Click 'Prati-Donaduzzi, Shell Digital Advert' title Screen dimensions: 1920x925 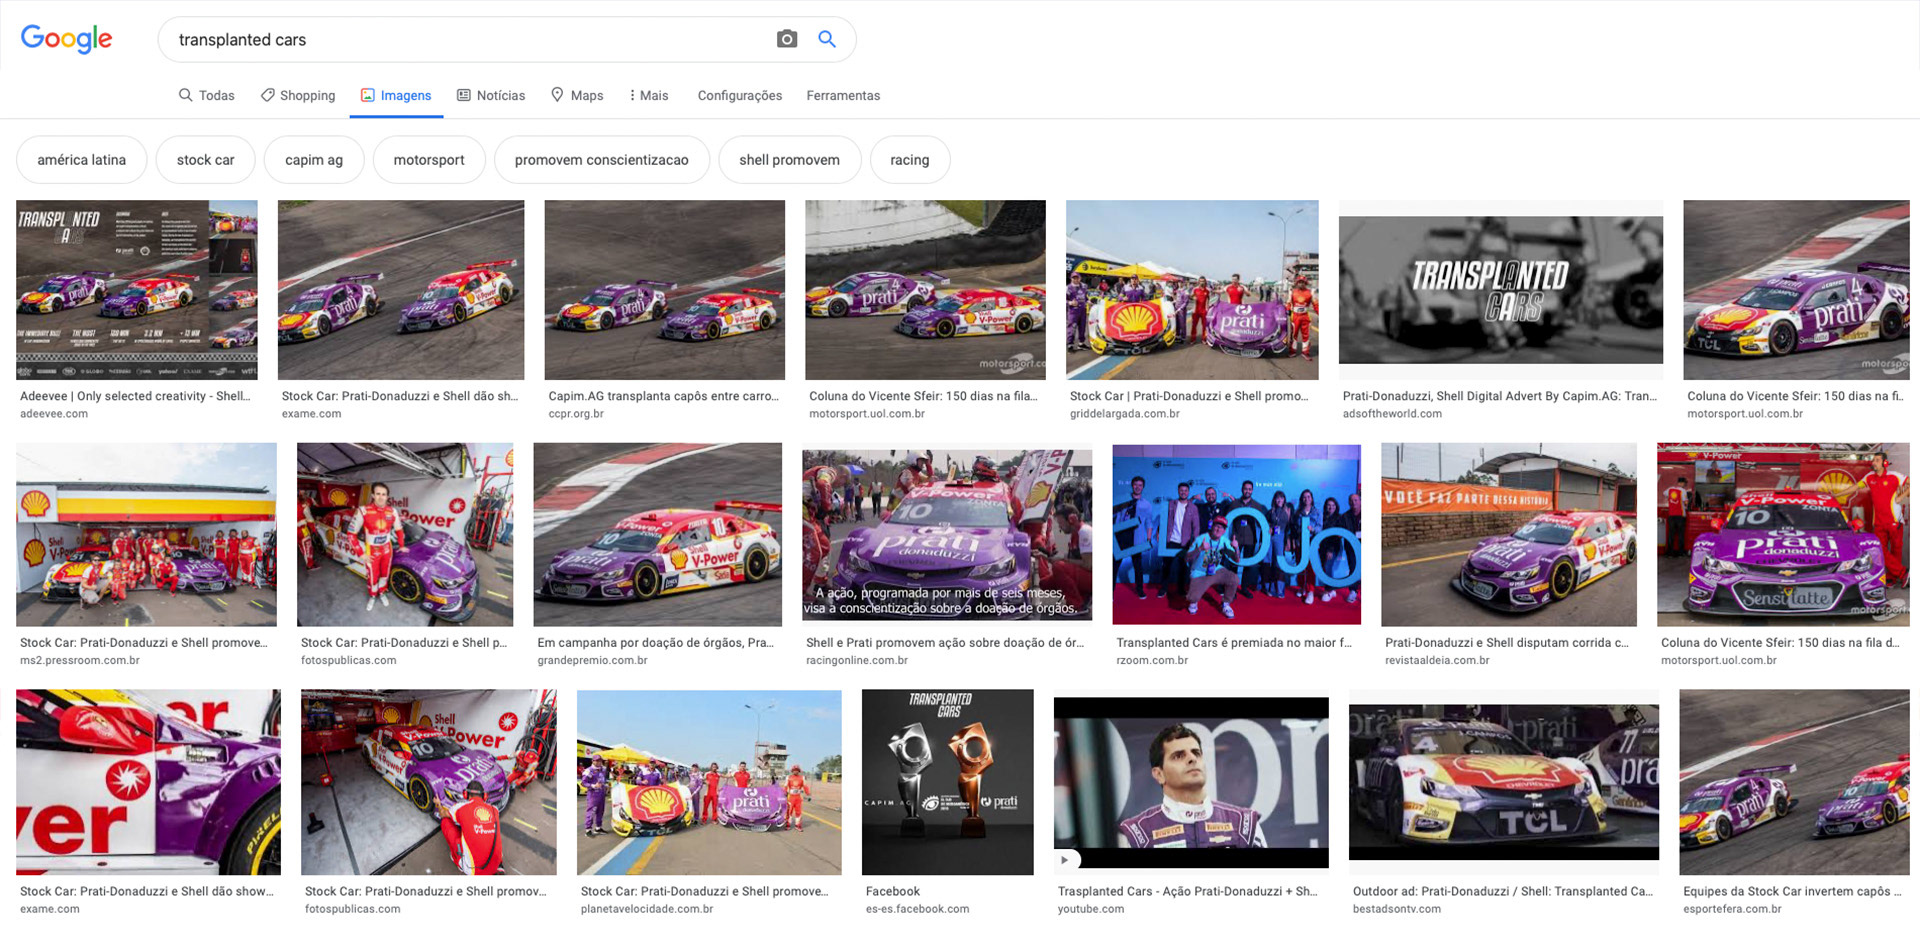[1500, 396]
